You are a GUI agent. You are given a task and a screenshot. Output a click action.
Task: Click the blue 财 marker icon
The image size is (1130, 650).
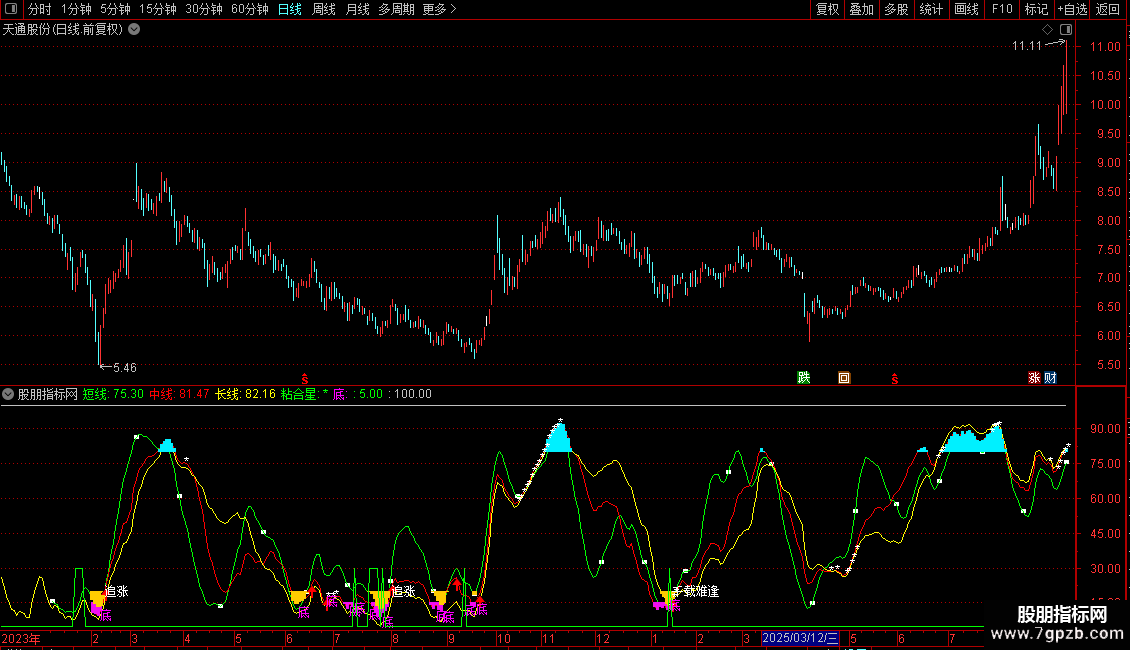click(x=1050, y=378)
